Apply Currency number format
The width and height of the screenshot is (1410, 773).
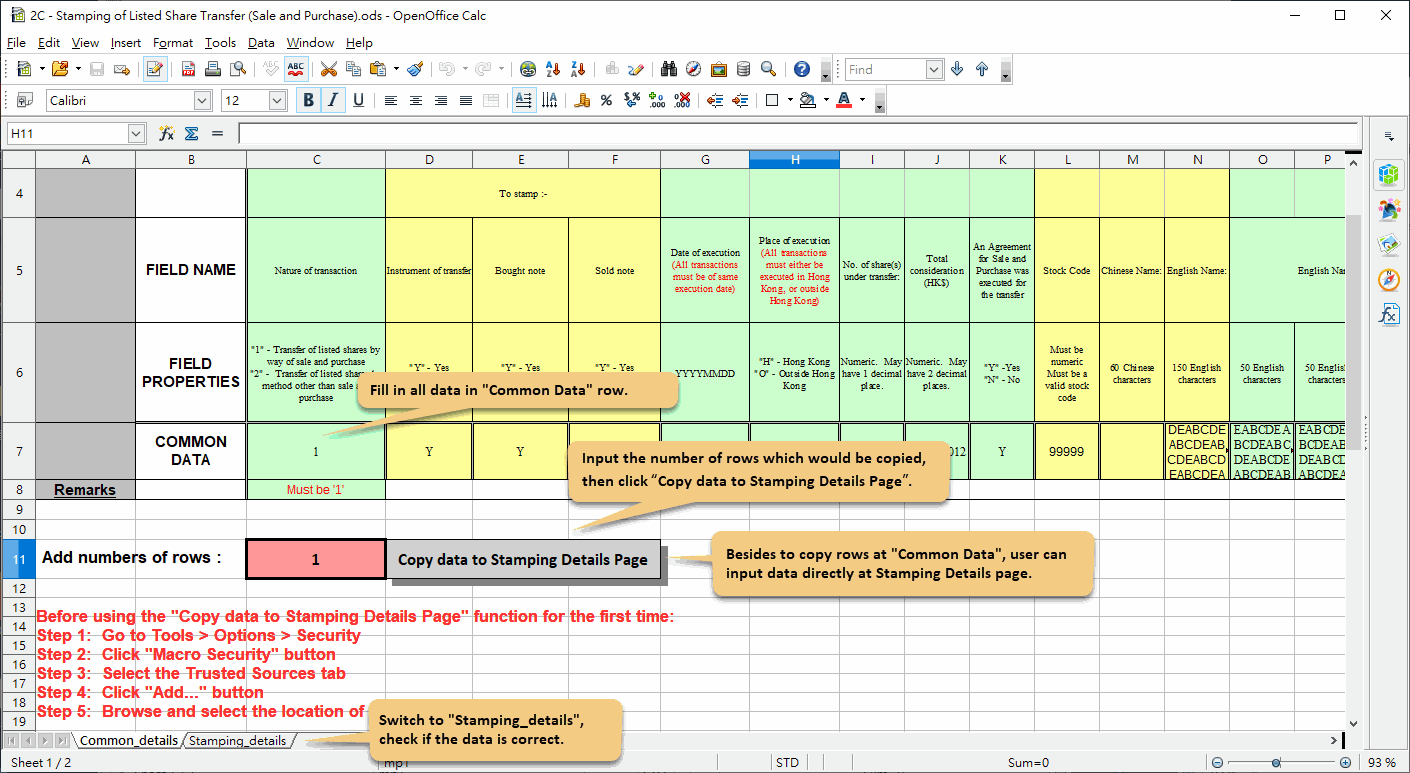click(582, 100)
